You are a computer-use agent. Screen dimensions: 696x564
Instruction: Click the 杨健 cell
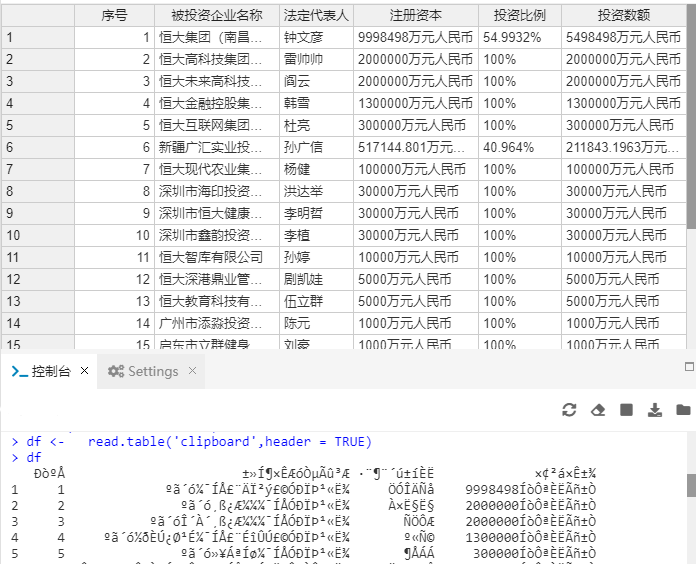[316, 170]
